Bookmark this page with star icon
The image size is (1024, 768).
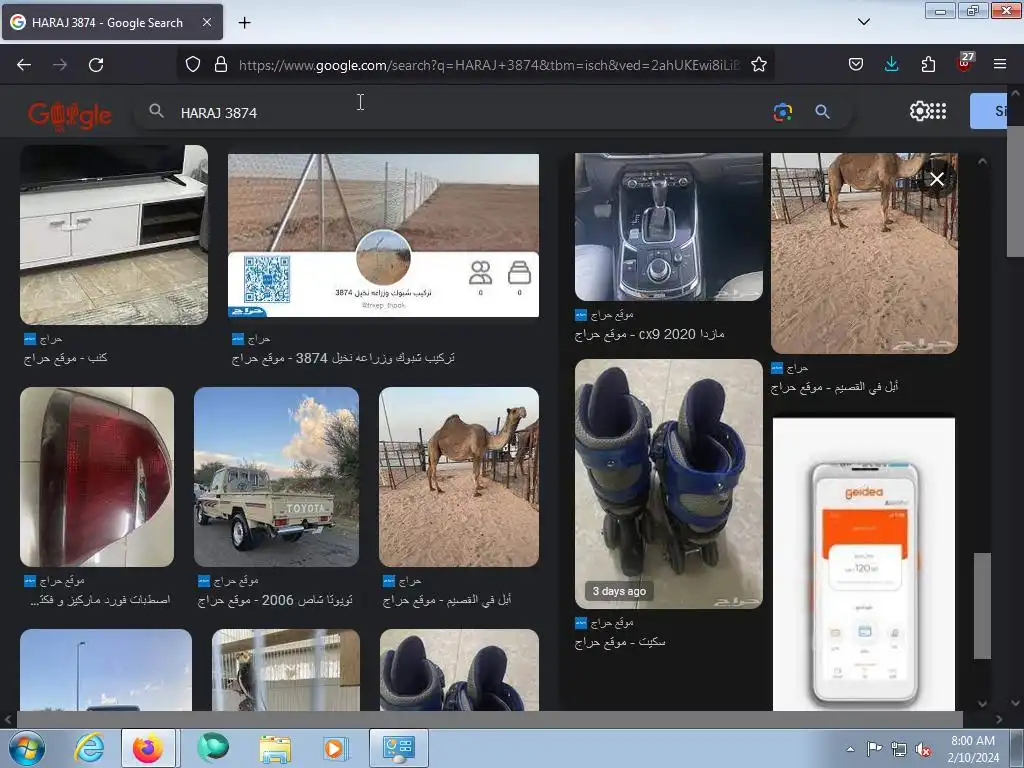[758, 64]
